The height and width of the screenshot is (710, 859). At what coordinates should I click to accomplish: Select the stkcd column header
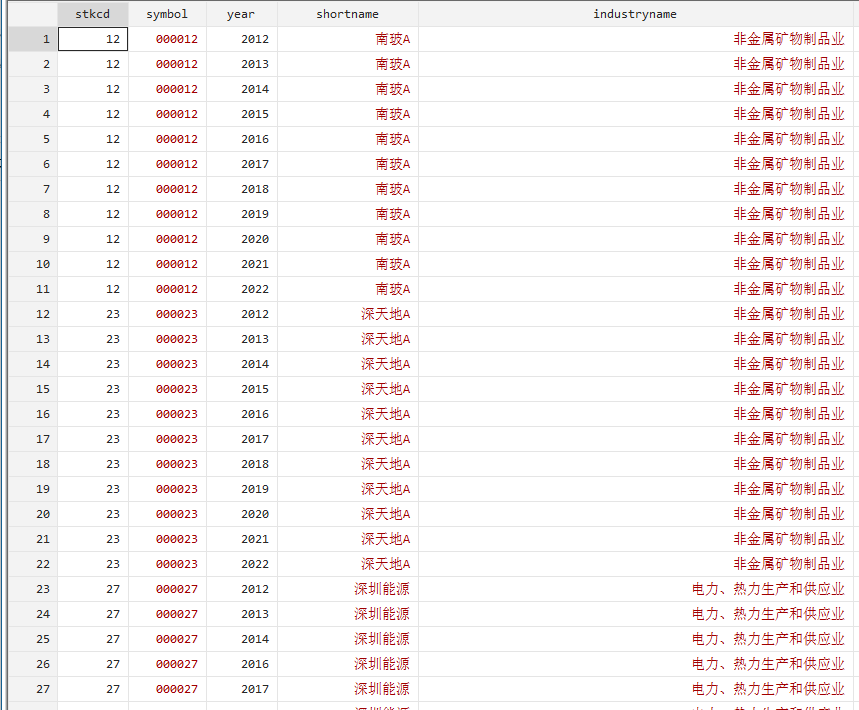point(93,14)
